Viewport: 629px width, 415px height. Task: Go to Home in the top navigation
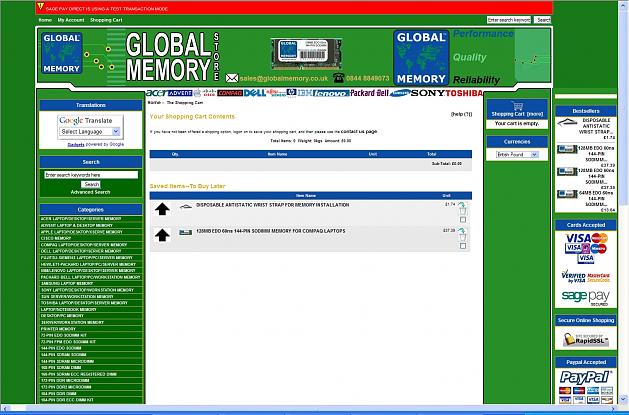[x=45, y=20]
